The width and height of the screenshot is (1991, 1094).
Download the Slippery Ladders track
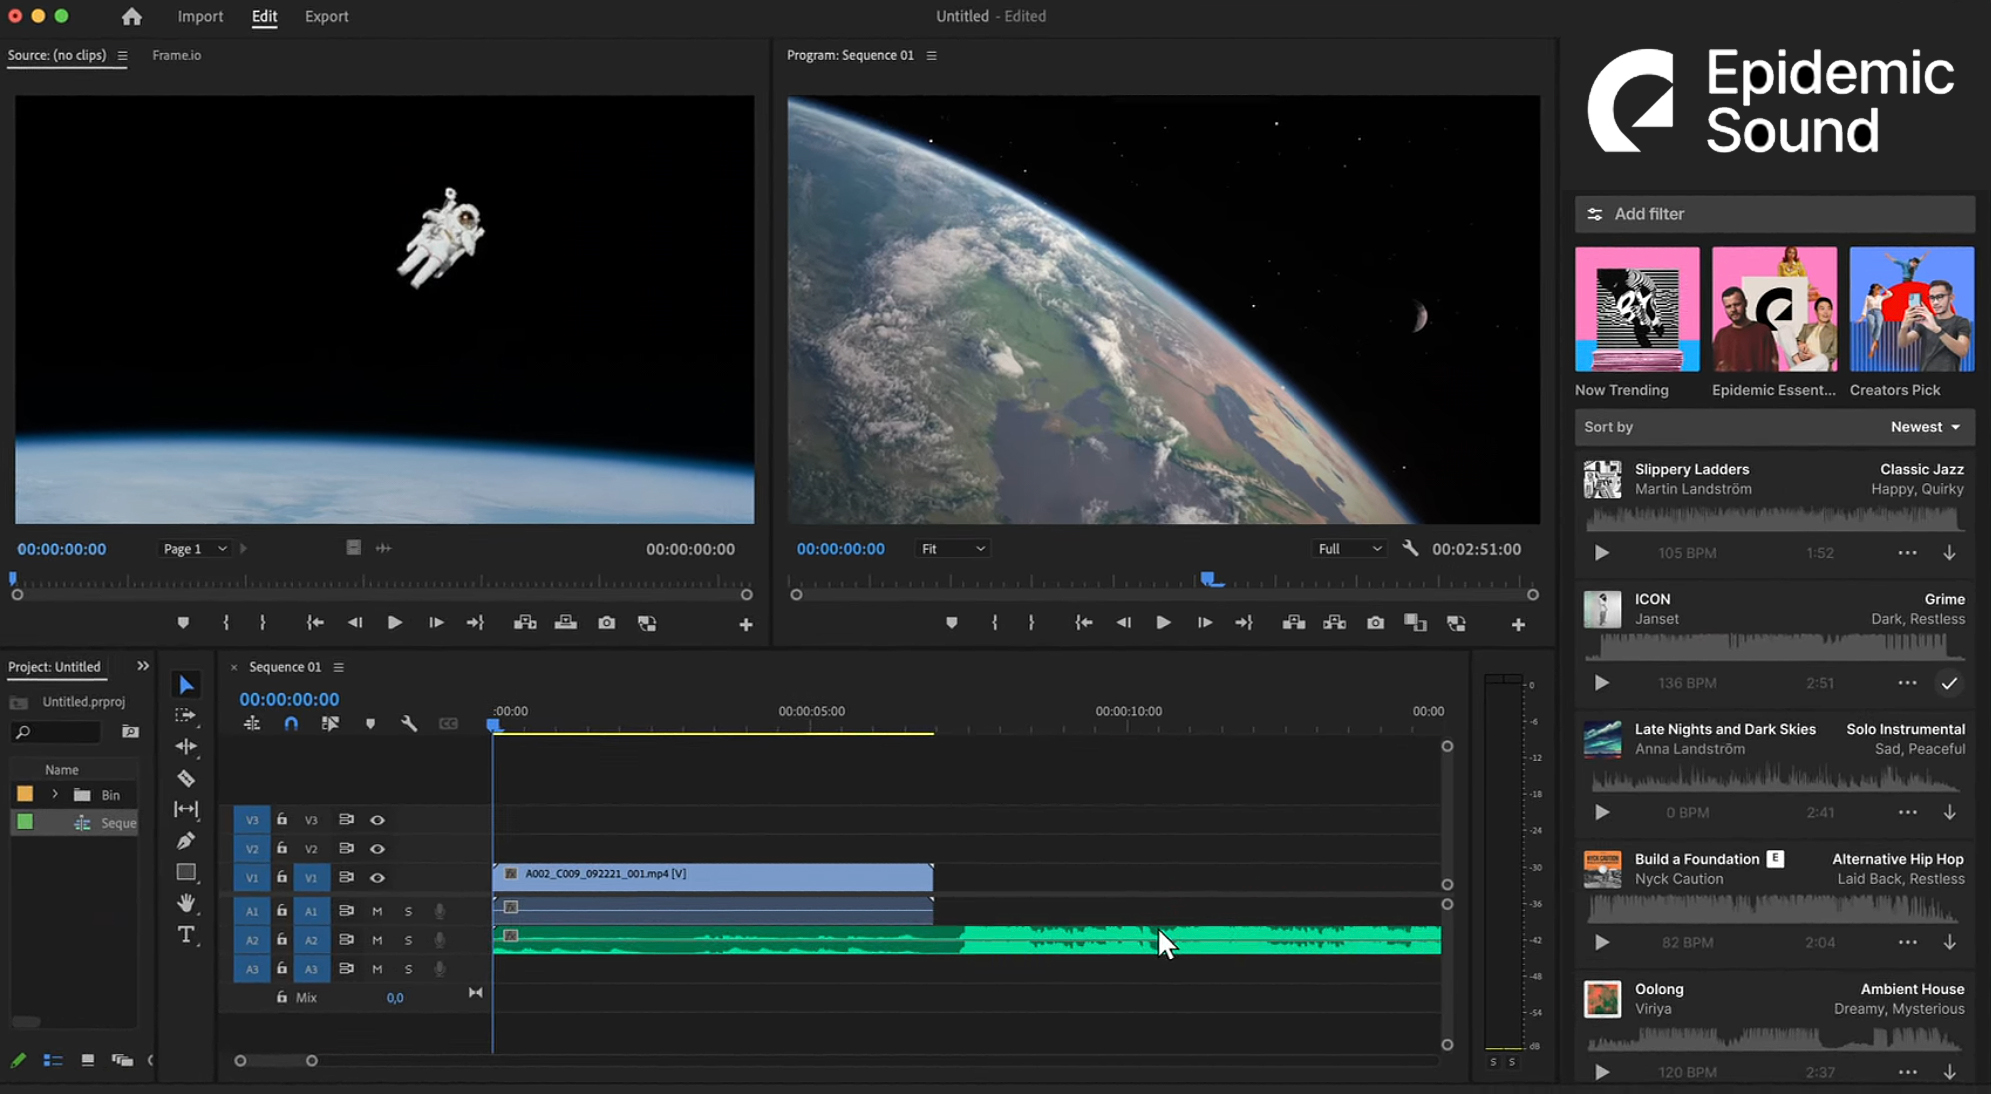pos(1949,553)
